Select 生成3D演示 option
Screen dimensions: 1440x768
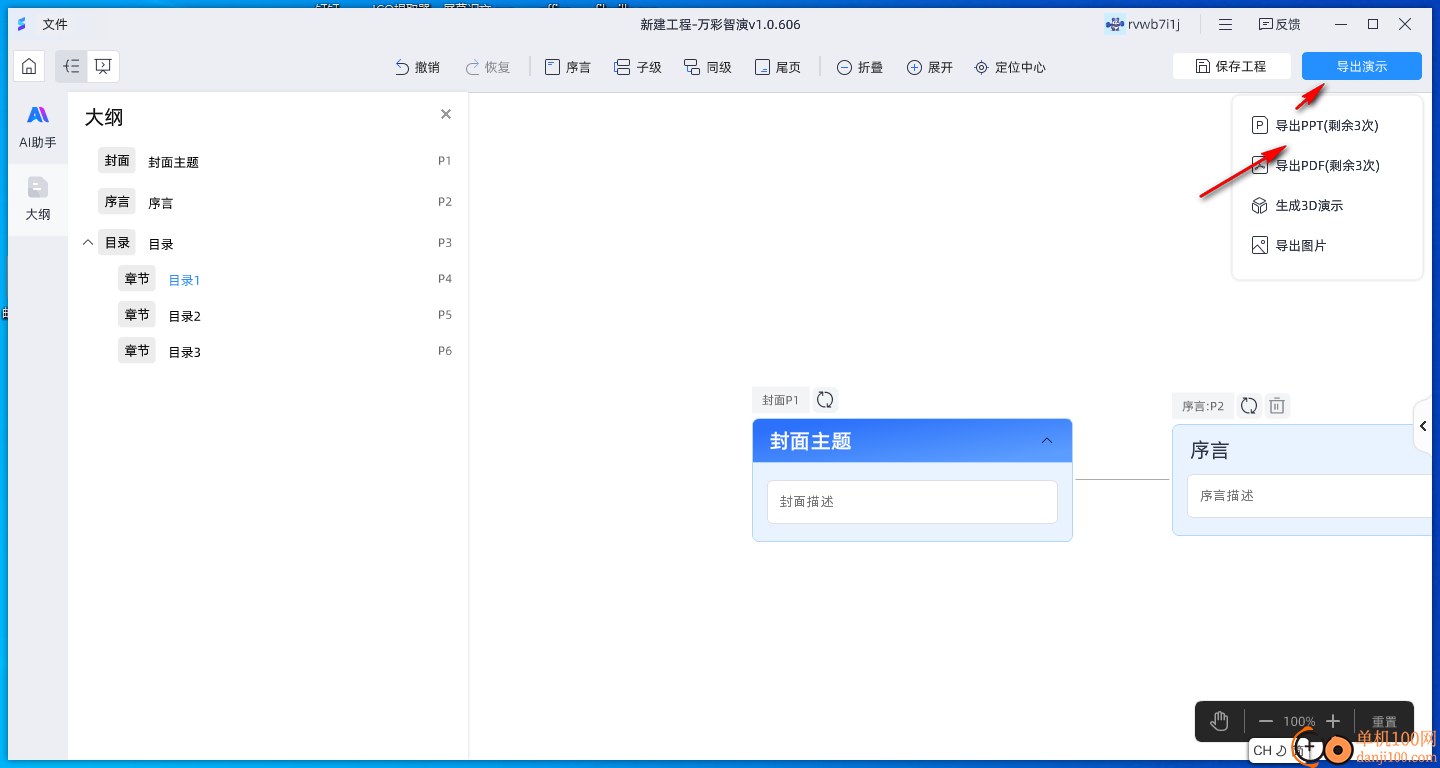[x=1298, y=206]
